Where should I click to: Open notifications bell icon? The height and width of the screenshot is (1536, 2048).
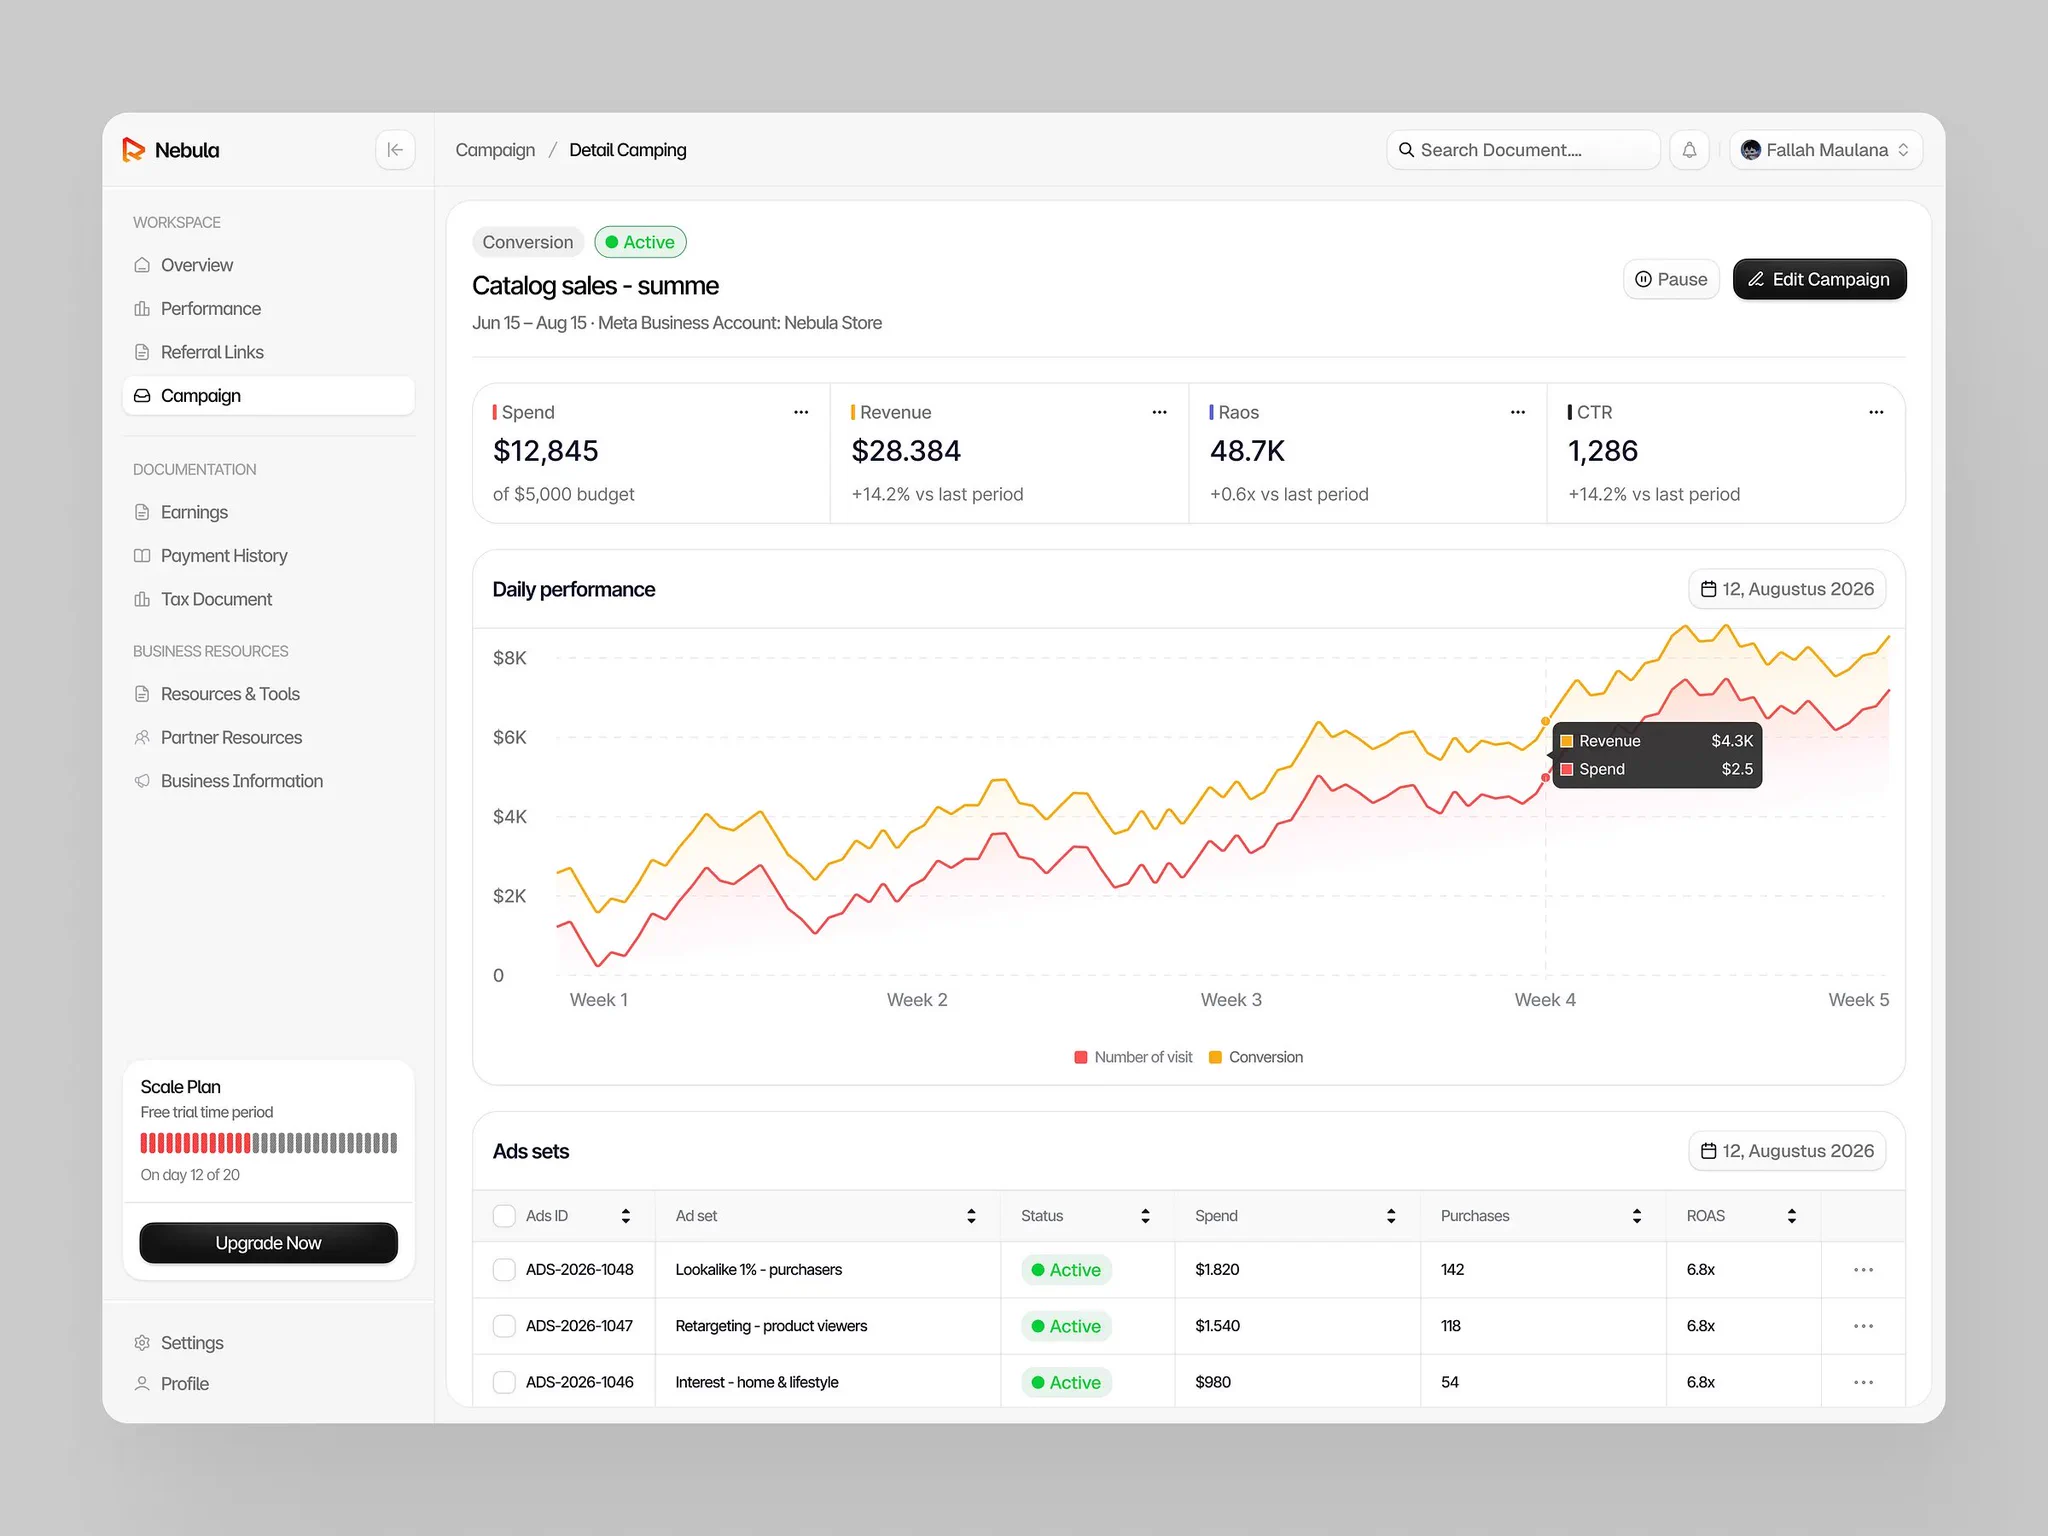(1689, 150)
